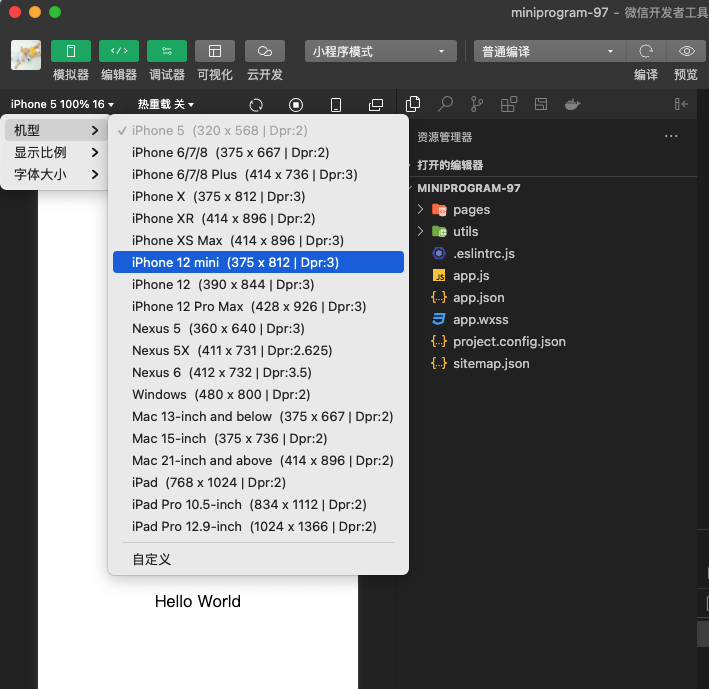This screenshot has height=689, width=709.
Task: Select iPhone 12 mini device option
Action: pos(258,262)
